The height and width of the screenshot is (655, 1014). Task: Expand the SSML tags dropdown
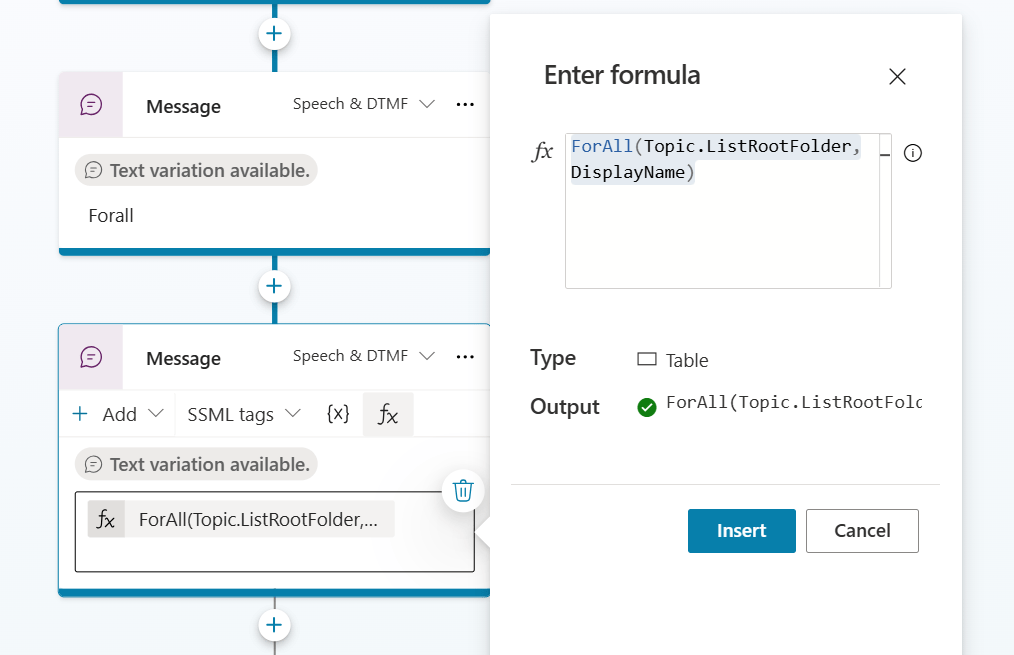pos(244,414)
